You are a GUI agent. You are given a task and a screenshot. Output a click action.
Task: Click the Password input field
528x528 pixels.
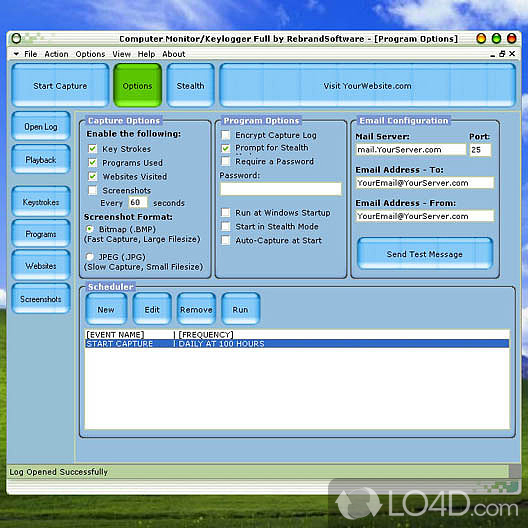click(x=281, y=189)
